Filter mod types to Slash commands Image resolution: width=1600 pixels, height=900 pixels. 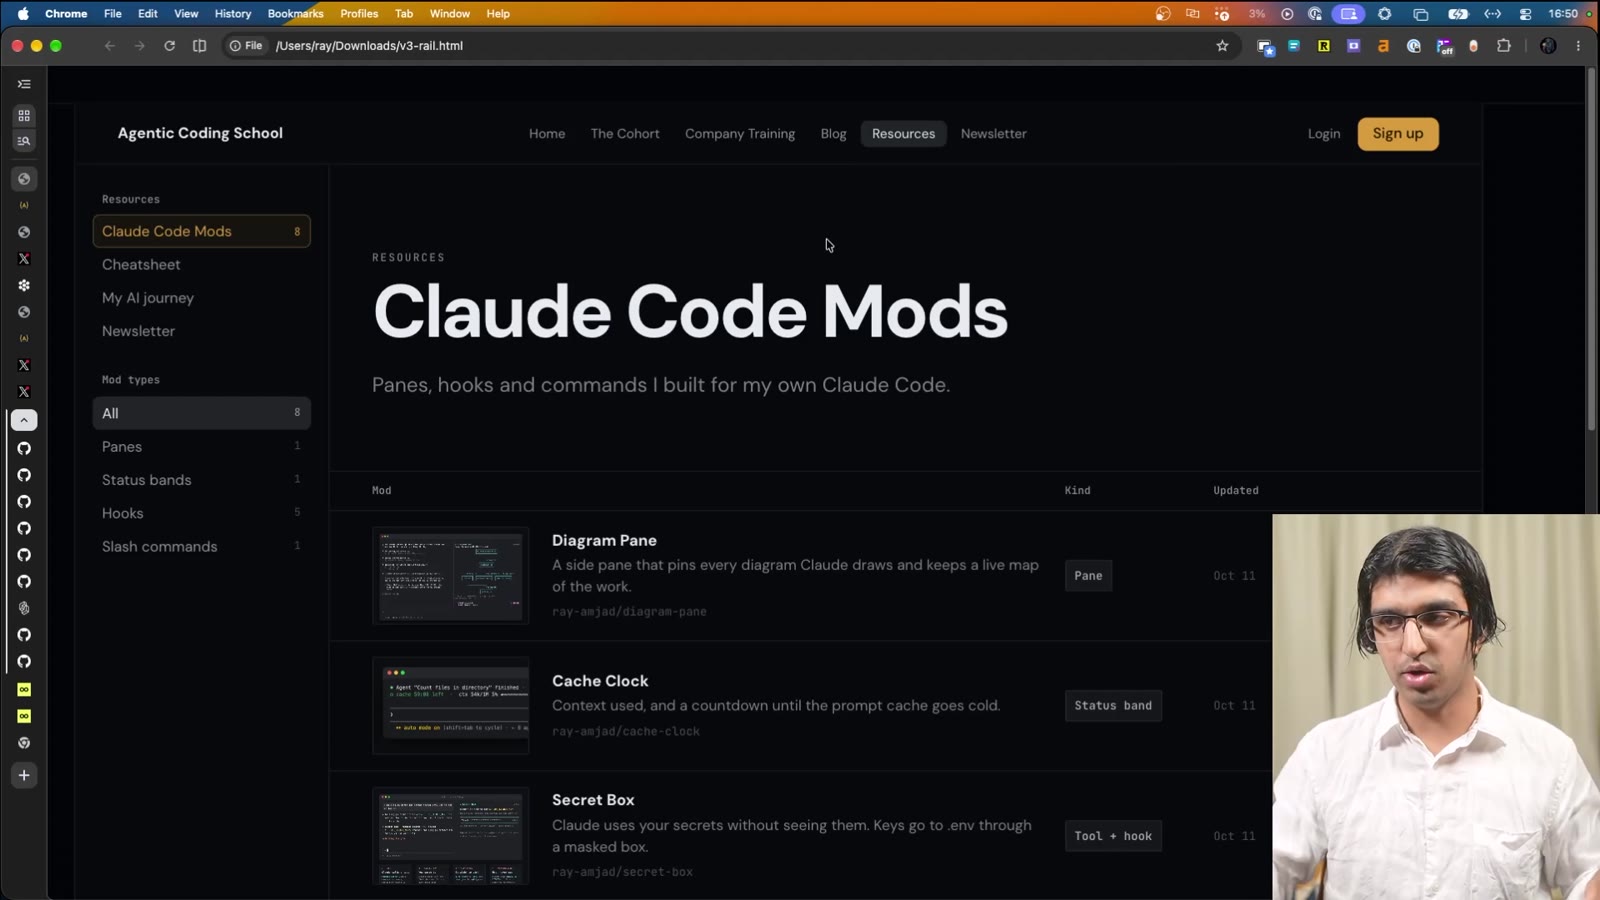pos(202,547)
